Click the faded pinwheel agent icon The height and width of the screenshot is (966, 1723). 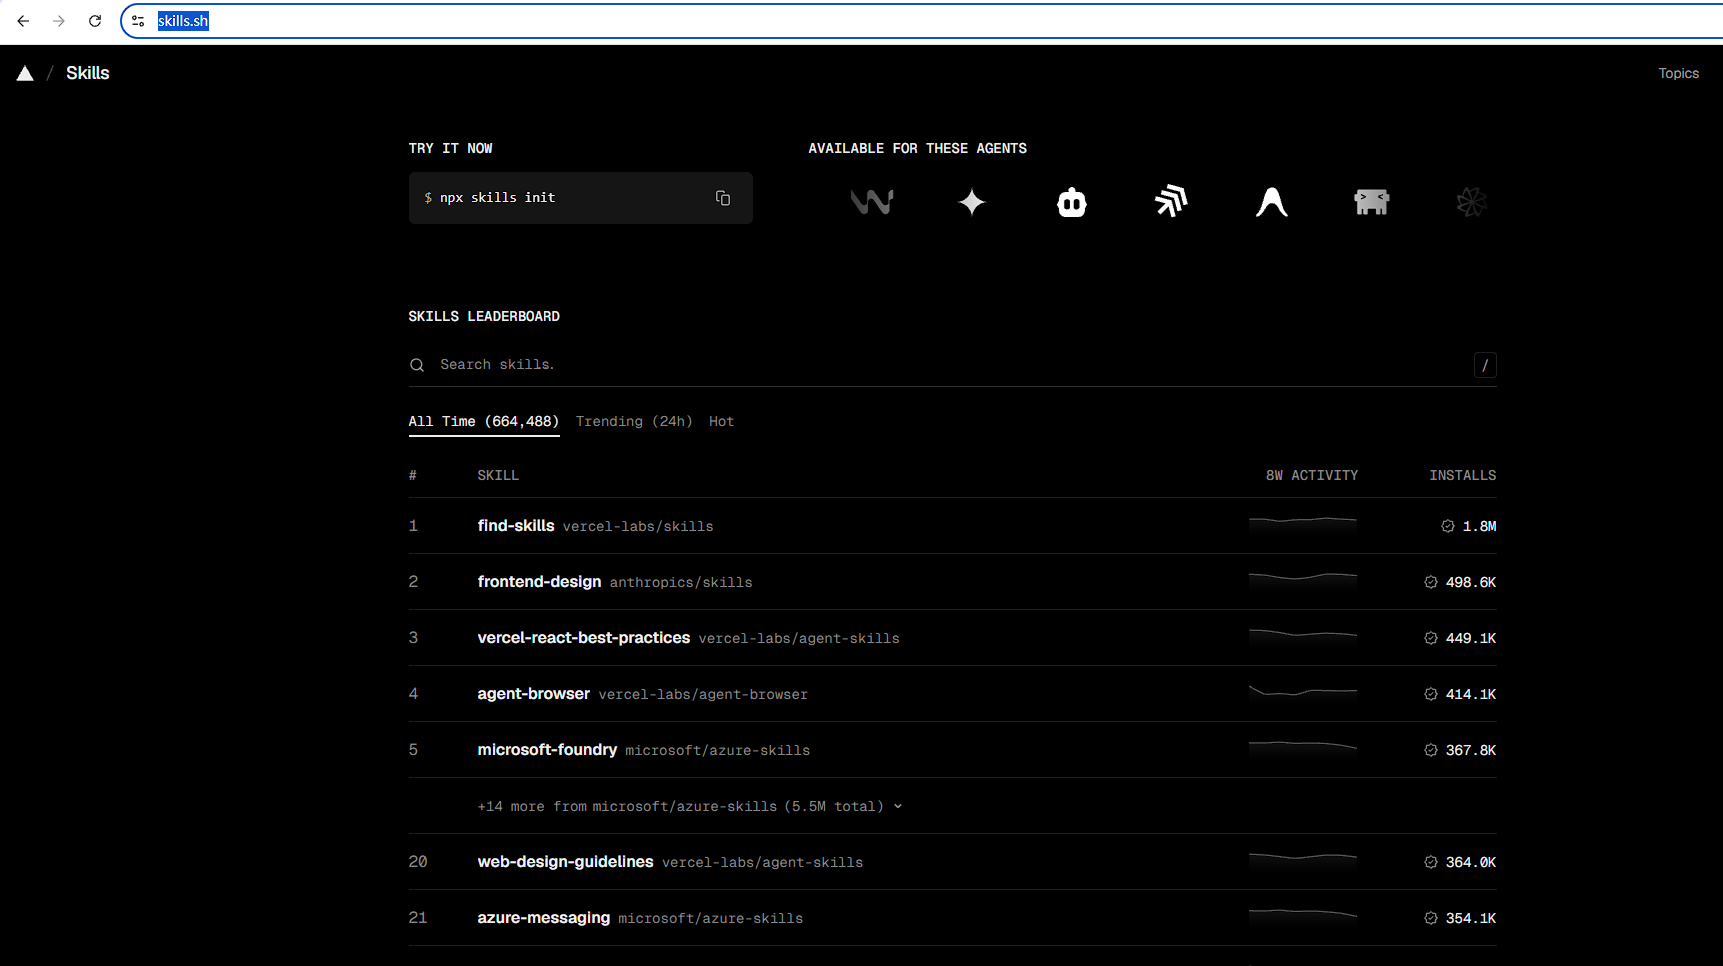point(1472,202)
